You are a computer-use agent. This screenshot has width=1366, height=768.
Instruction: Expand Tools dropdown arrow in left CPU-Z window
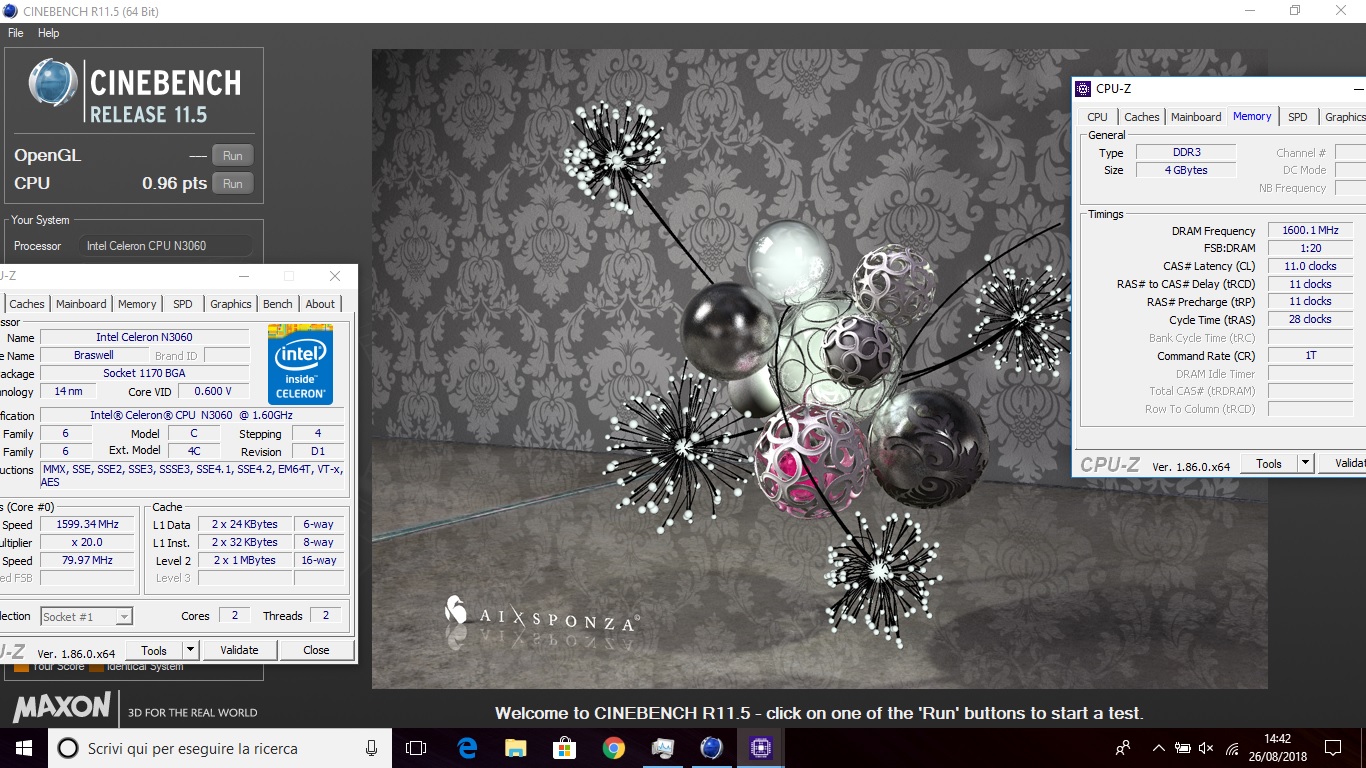pyautogui.click(x=190, y=650)
